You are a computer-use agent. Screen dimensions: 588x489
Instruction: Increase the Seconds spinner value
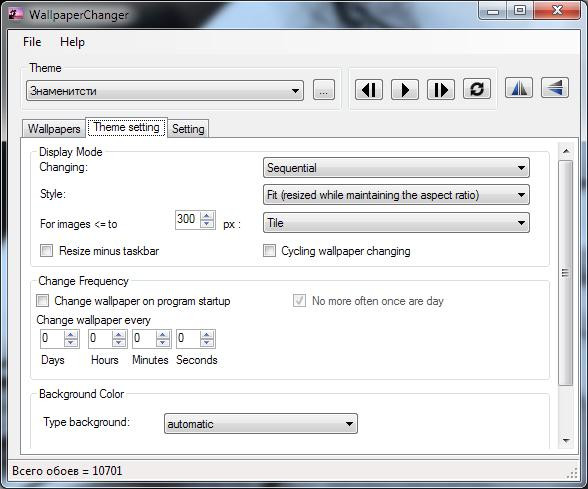click(207, 334)
